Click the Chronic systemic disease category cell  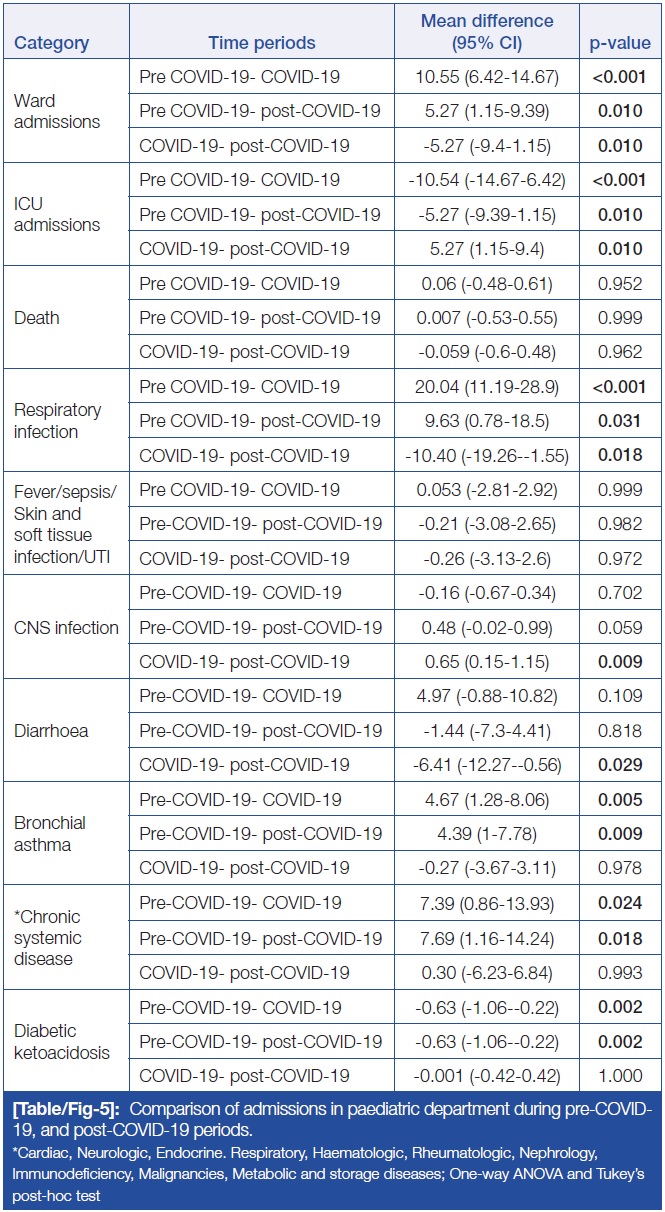click(48, 938)
